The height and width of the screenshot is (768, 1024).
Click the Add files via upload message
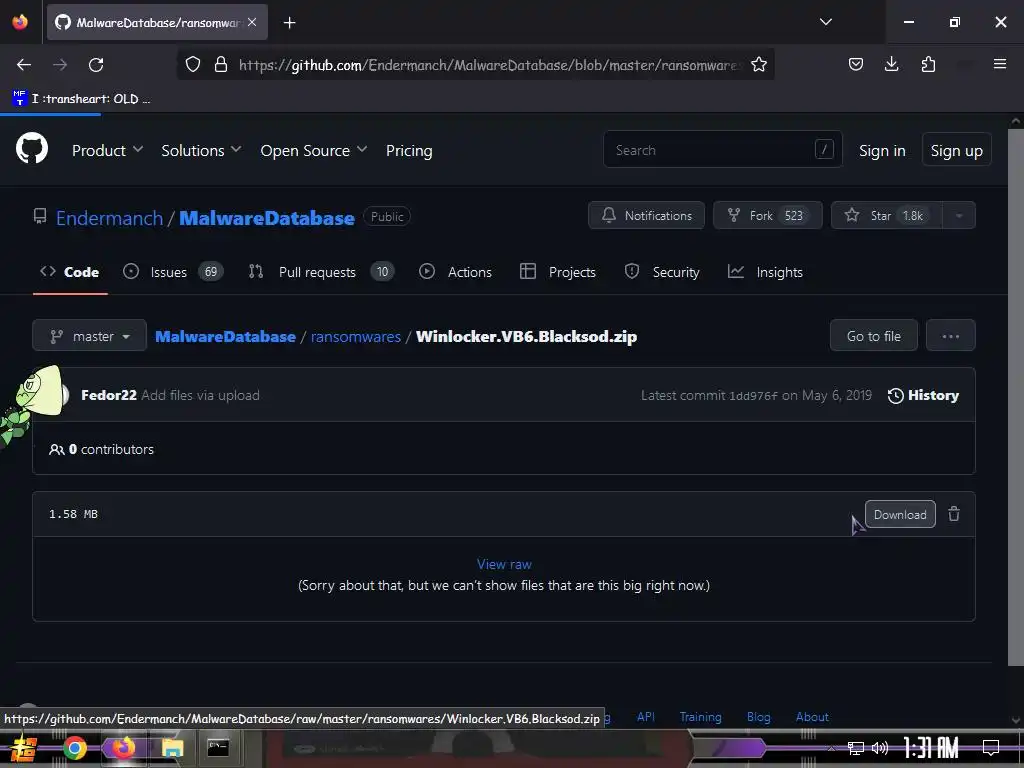point(200,395)
